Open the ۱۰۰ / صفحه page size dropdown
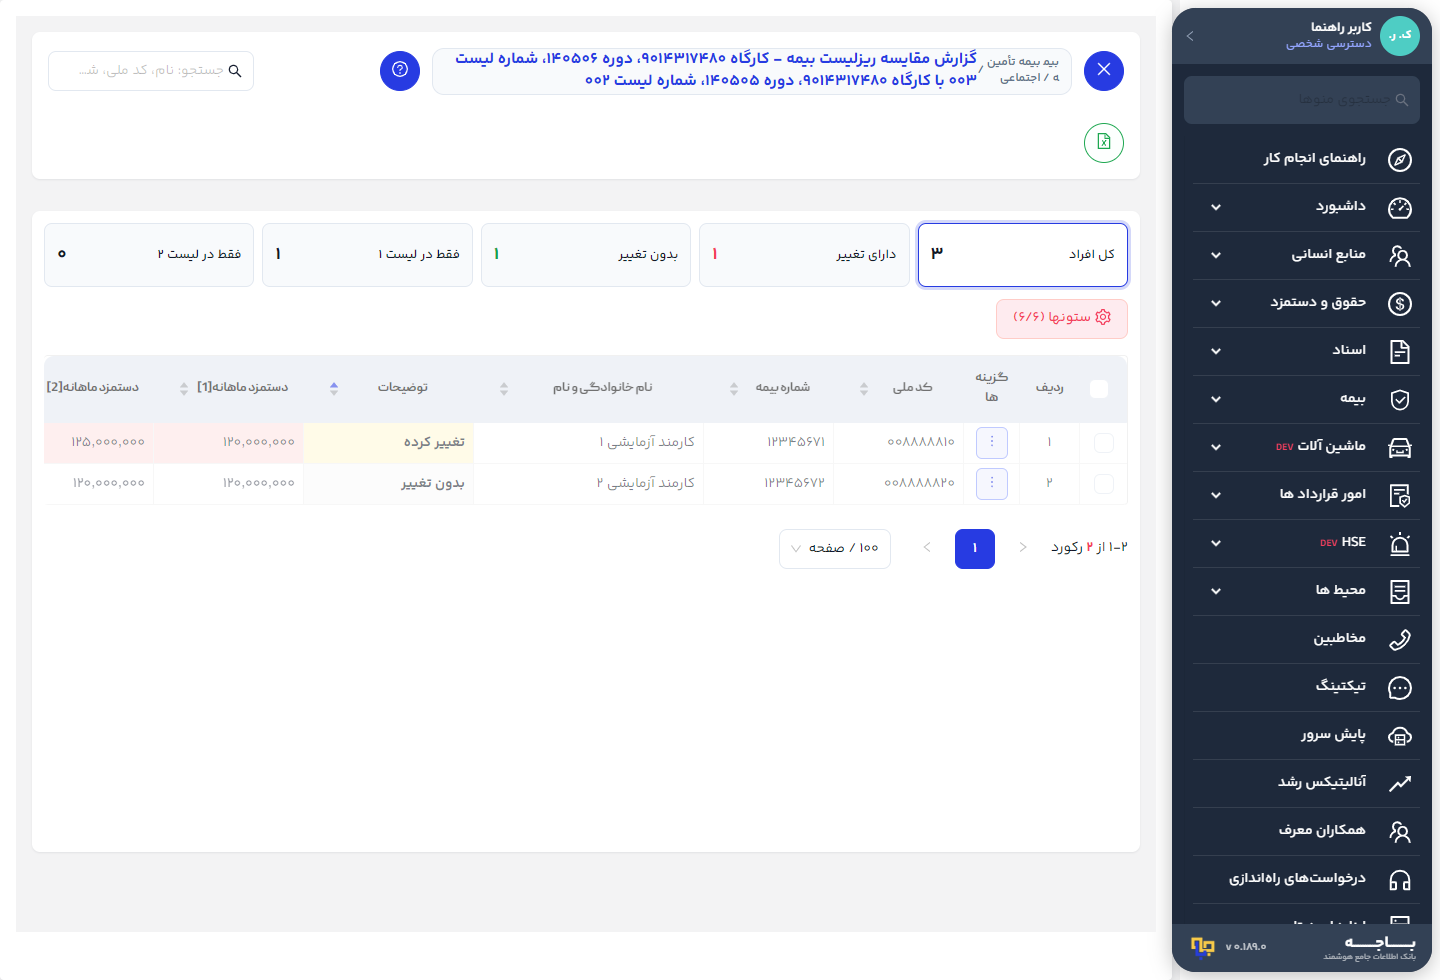Image resolution: width=1440 pixels, height=980 pixels. (835, 548)
